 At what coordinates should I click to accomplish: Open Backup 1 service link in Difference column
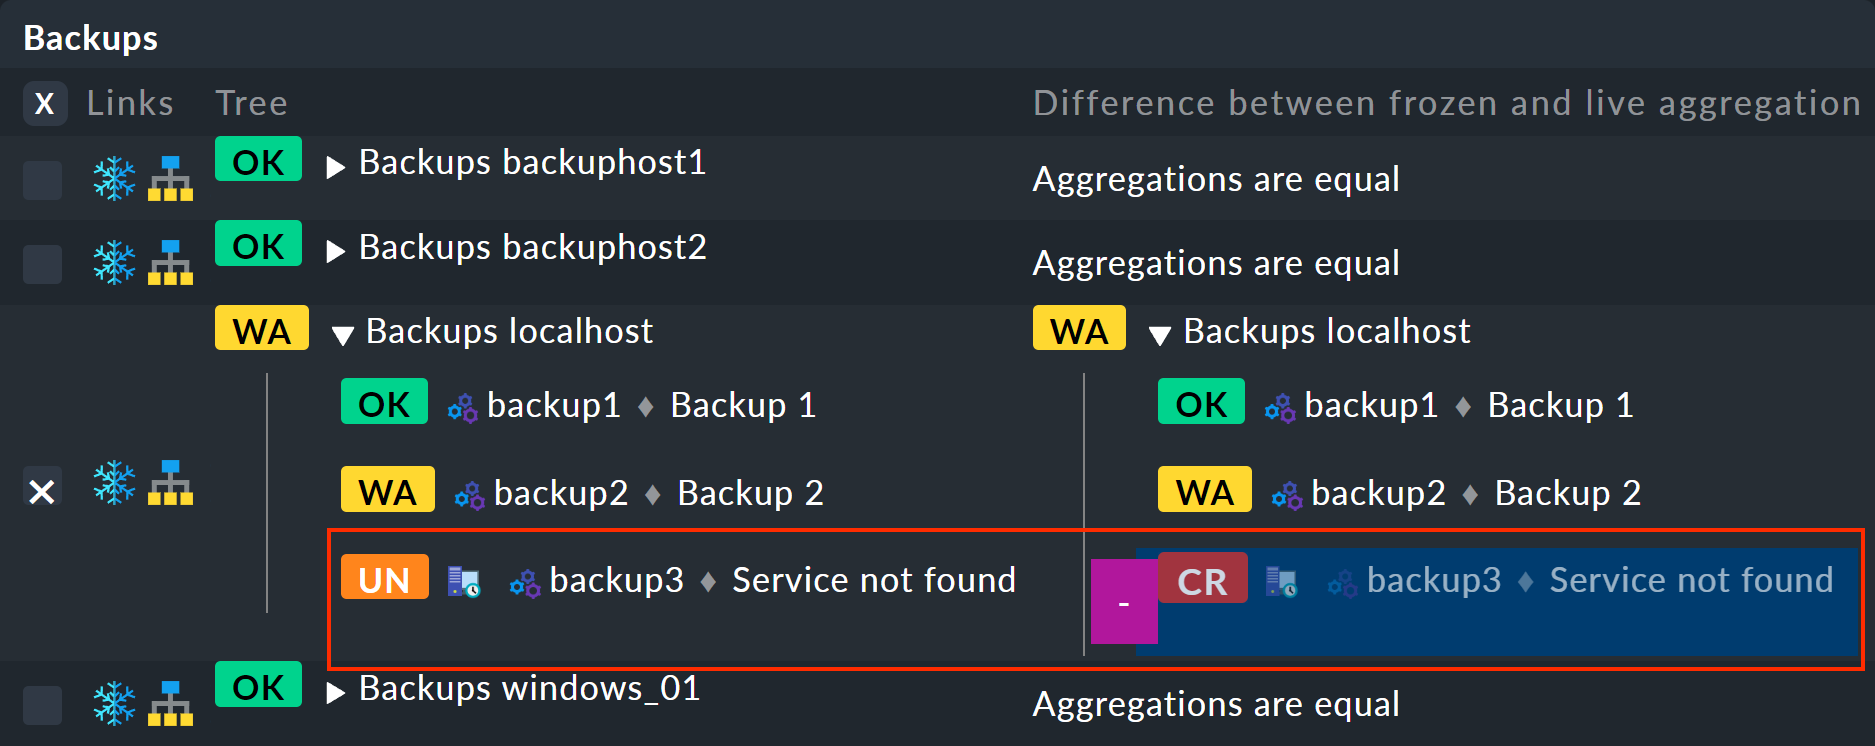[1561, 405]
